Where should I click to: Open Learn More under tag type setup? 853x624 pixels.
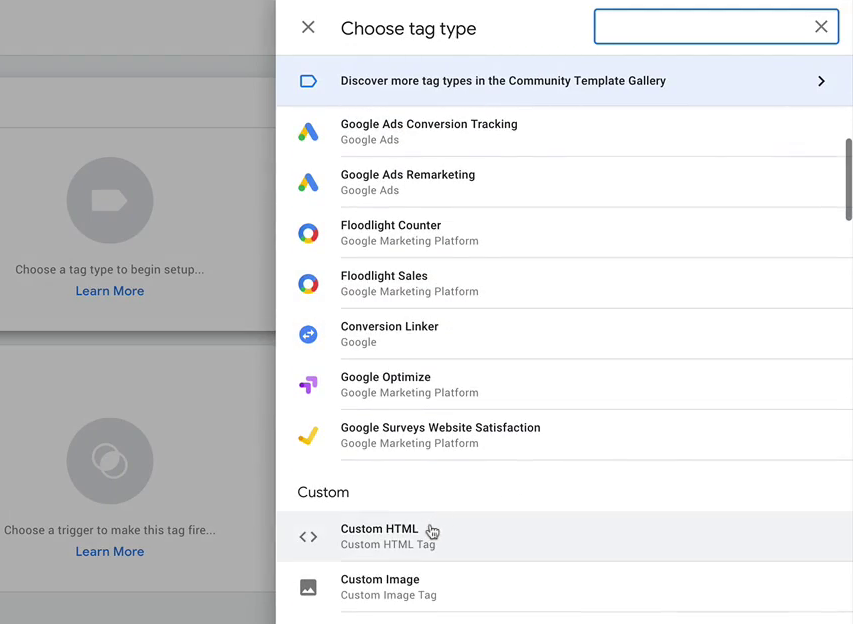pos(110,291)
